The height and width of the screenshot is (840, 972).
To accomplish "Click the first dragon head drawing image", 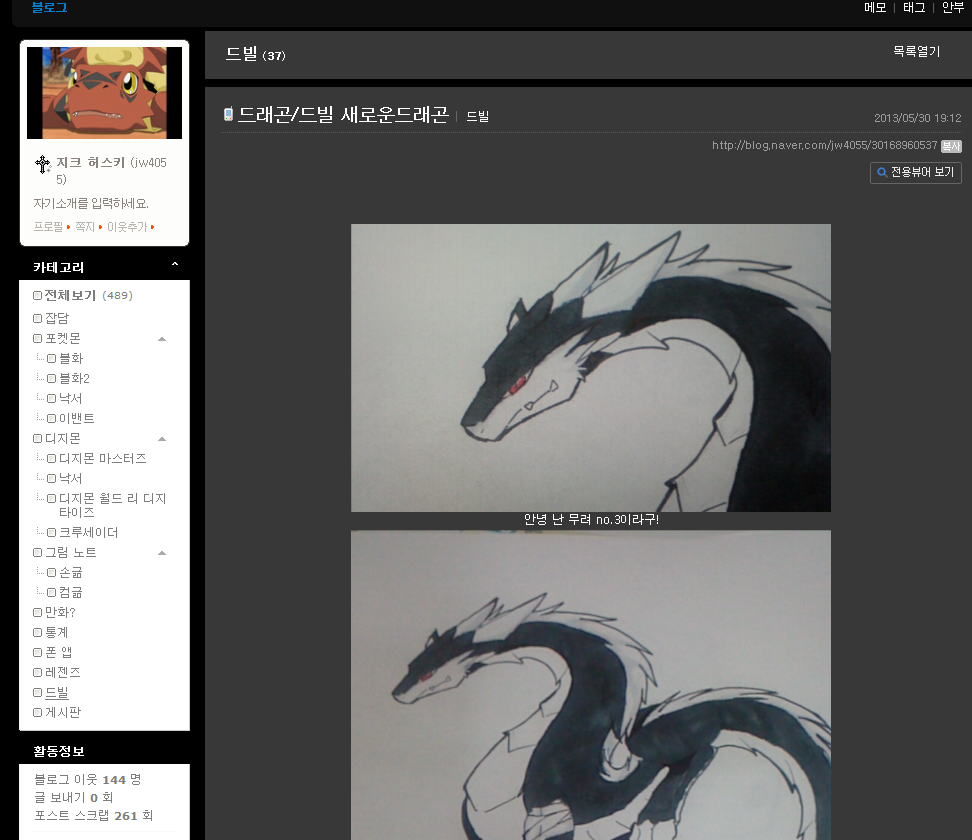I will (x=590, y=367).
